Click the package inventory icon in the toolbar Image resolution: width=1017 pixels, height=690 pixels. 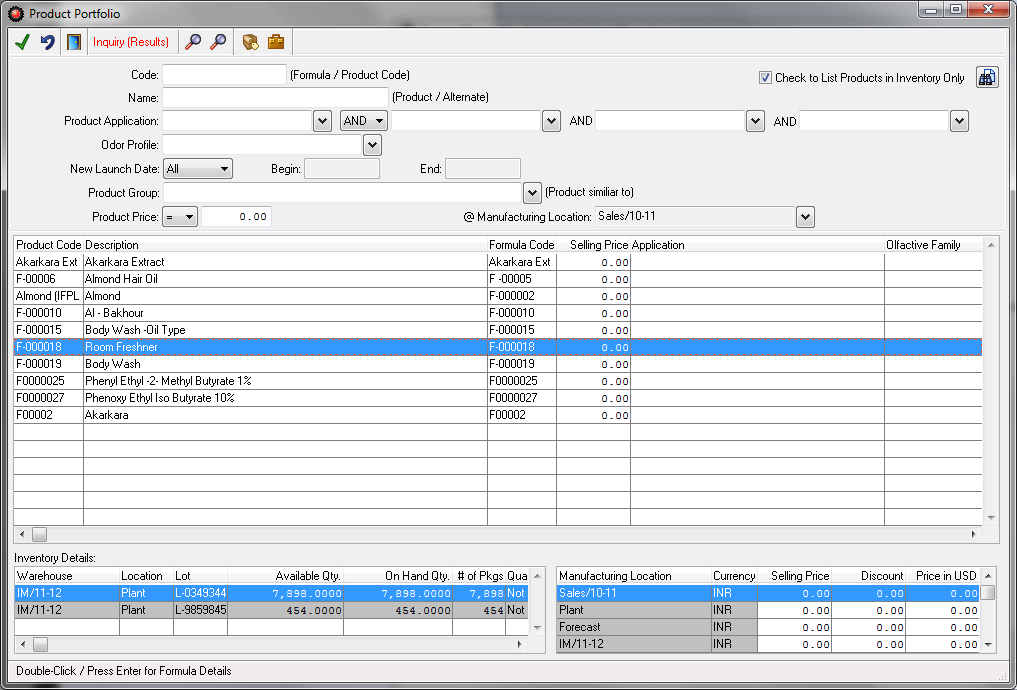point(250,42)
